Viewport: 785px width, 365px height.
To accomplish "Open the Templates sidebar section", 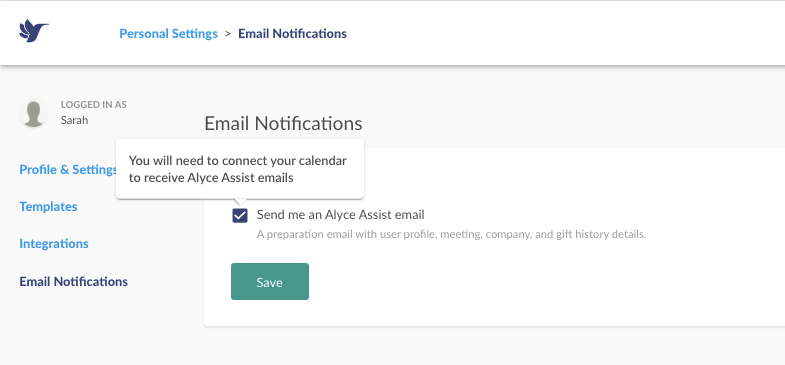I will [x=48, y=206].
